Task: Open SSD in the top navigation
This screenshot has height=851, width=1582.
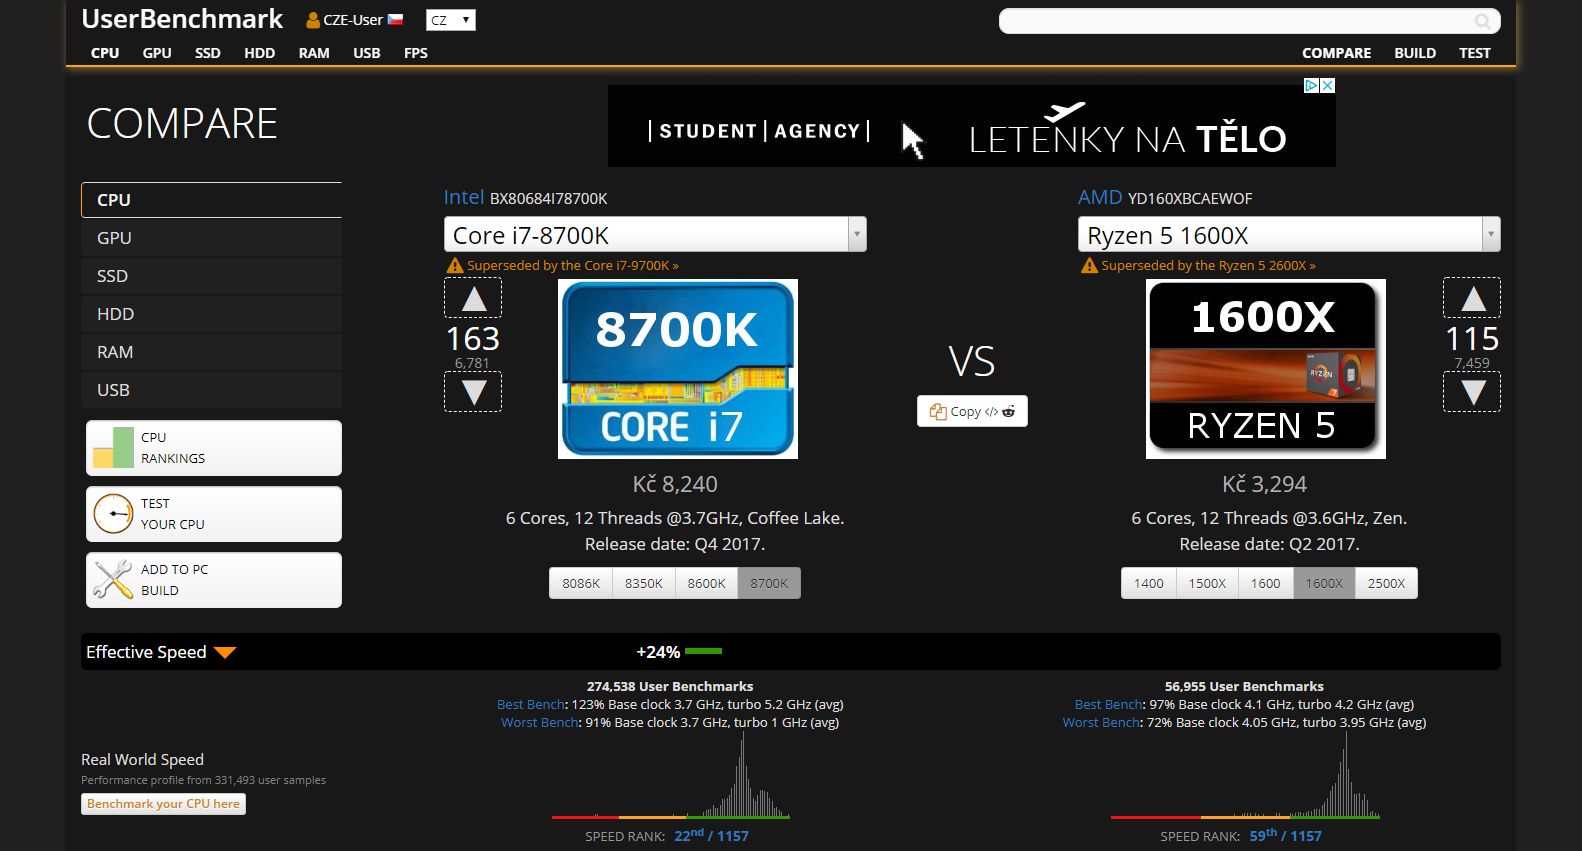Action: [x=208, y=53]
